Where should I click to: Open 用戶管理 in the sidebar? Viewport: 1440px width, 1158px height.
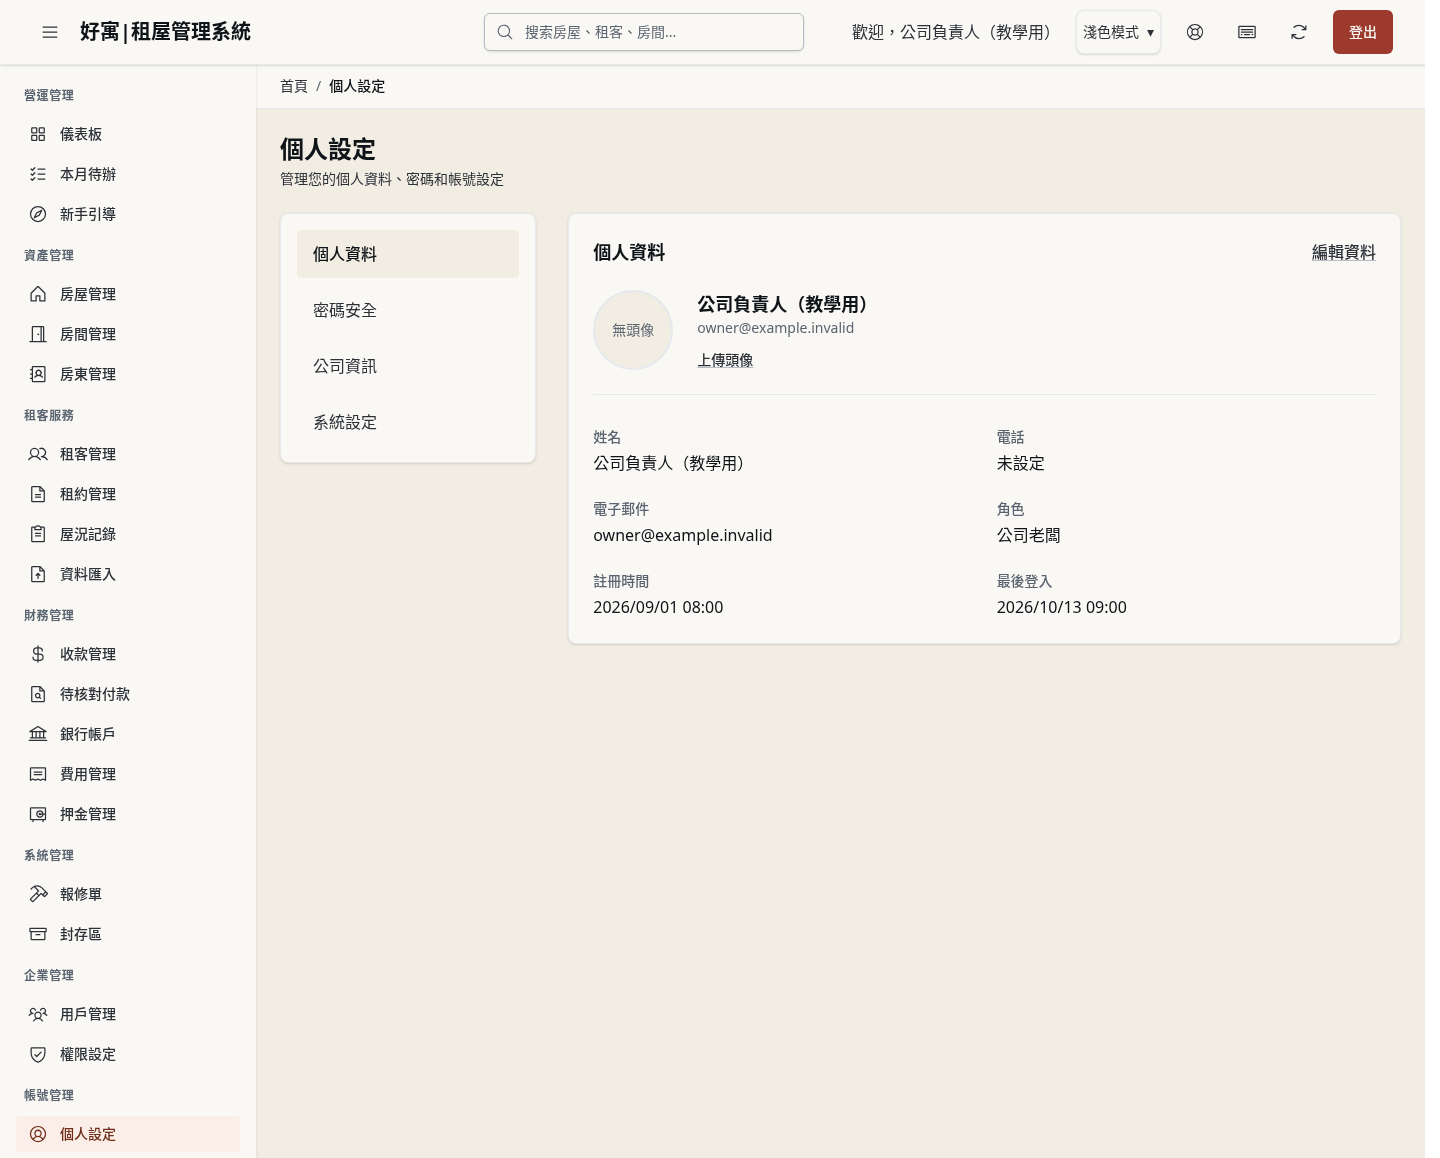pyautogui.click(x=128, y=1014)
